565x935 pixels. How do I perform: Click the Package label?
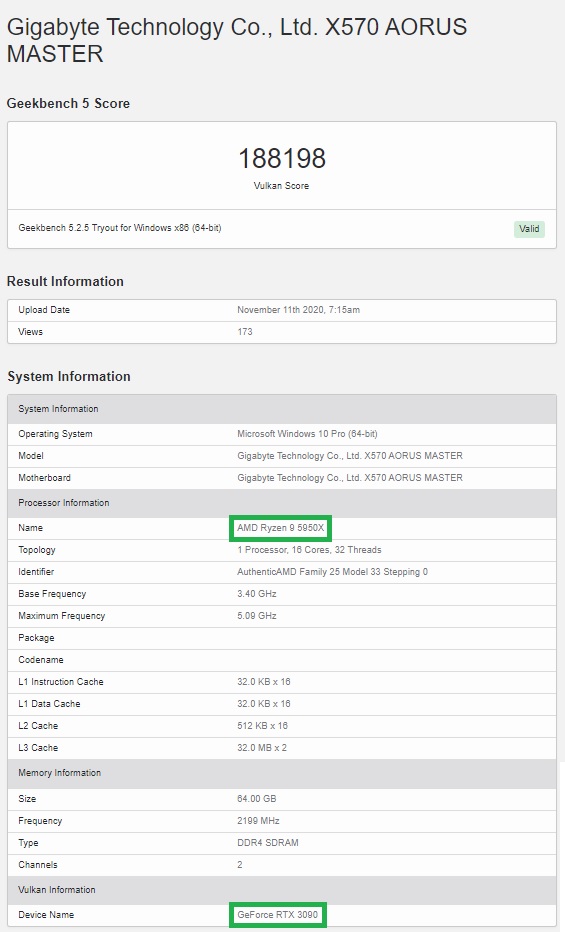tap(36, 639)
